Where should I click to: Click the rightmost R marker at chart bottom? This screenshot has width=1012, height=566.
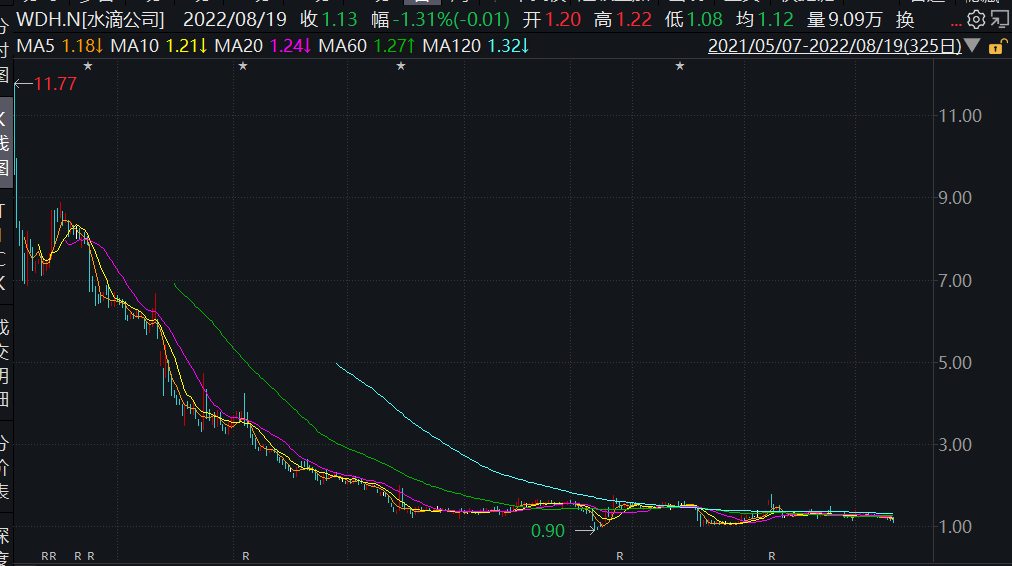coord(772,555)
